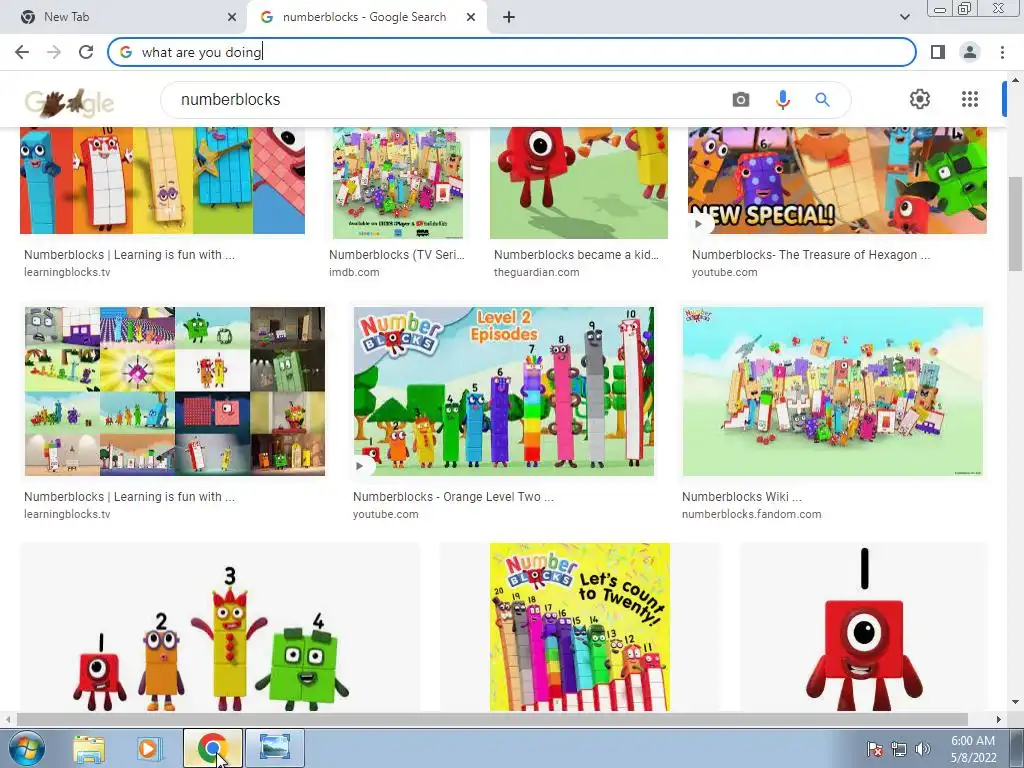Close the numberblocks Google Search tab
The height and width of the screenshot is (768, 1024).
pyautogui.click(x=471, y=17)
